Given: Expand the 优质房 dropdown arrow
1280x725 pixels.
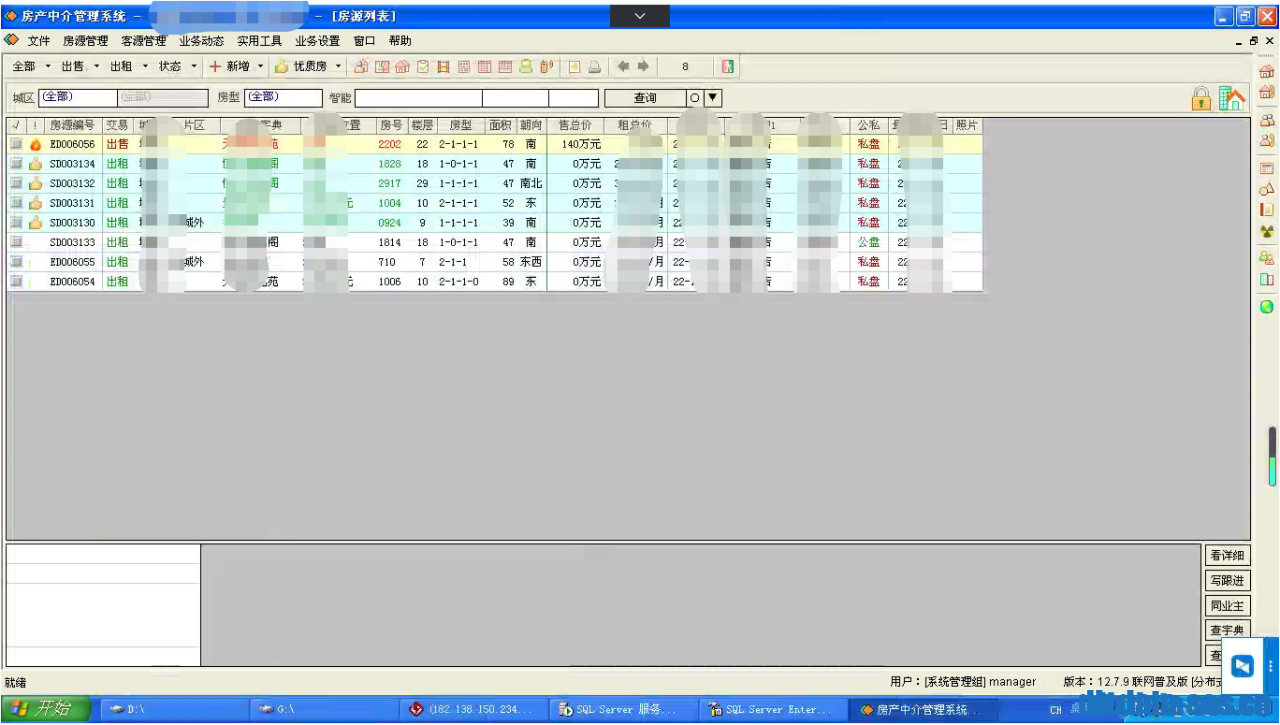Looking at the screenshot, I should (x=338, y=66).
